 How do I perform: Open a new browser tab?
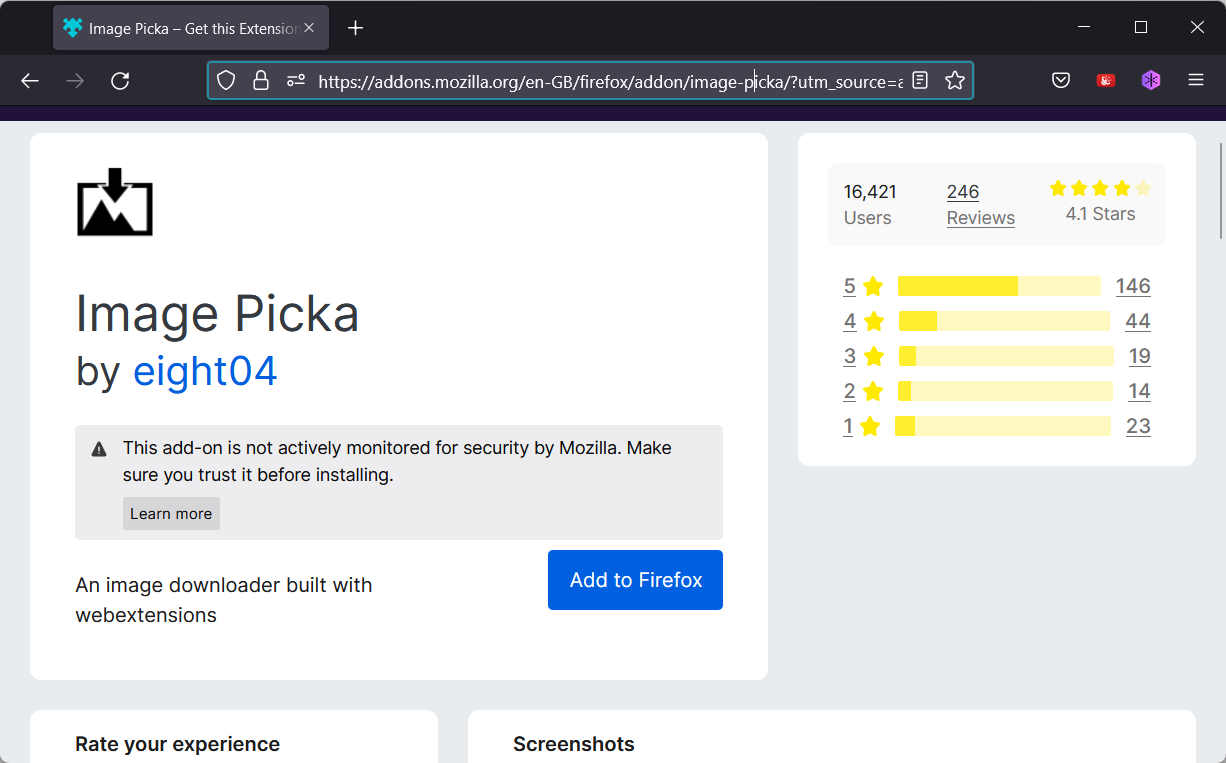pyautogui.click(x=355, y=27)
